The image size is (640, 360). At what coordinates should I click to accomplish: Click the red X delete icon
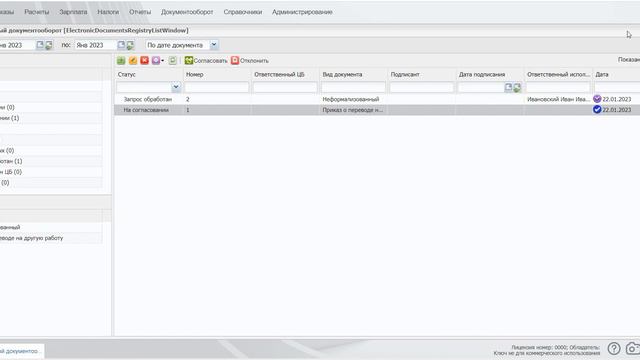pyautogui.click(x=144, y=60)
